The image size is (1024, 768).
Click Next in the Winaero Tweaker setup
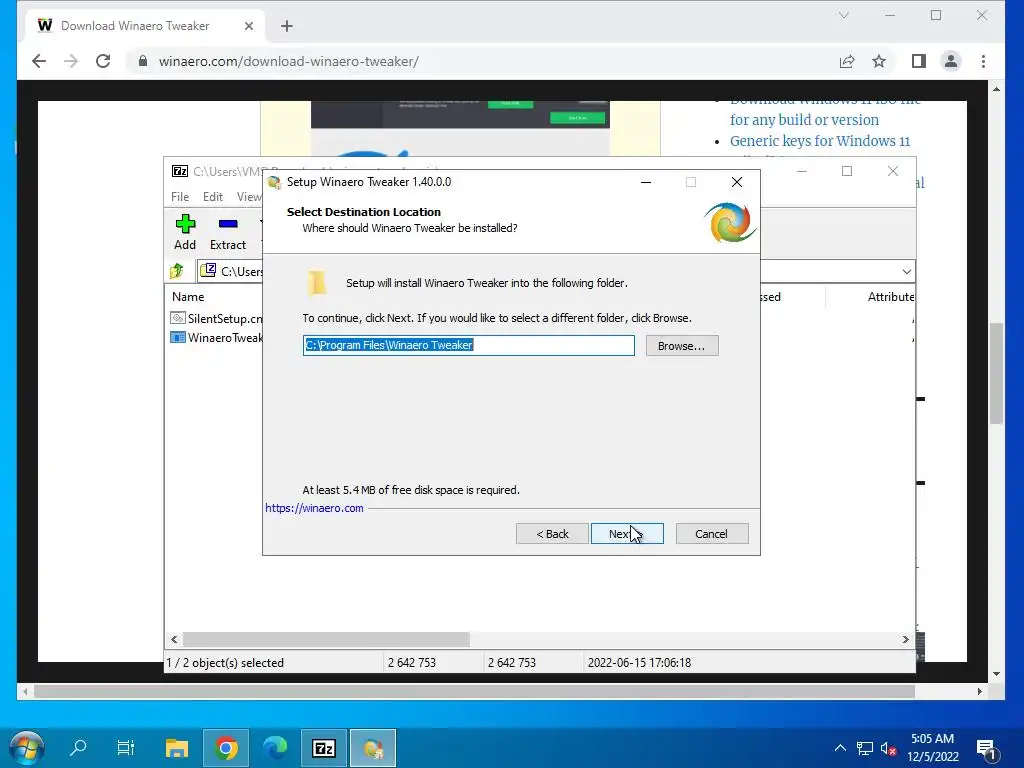coord(627,534)
